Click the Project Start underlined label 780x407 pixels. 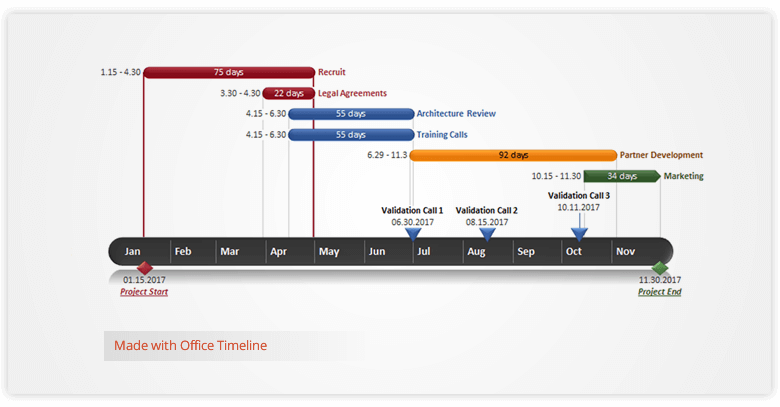point(144,292)
